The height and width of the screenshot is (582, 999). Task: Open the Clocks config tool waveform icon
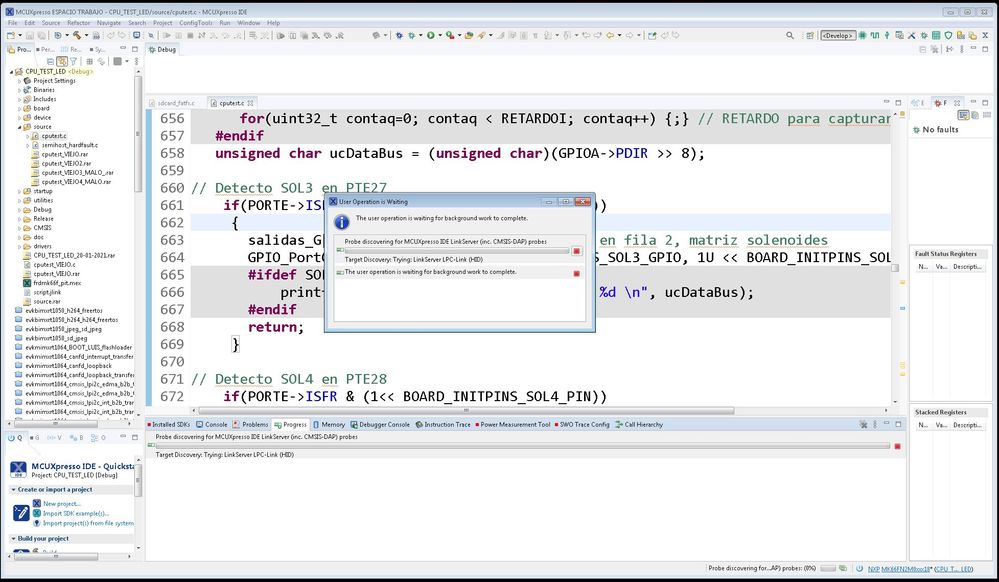pyautogui.click(x=875, y=35)
